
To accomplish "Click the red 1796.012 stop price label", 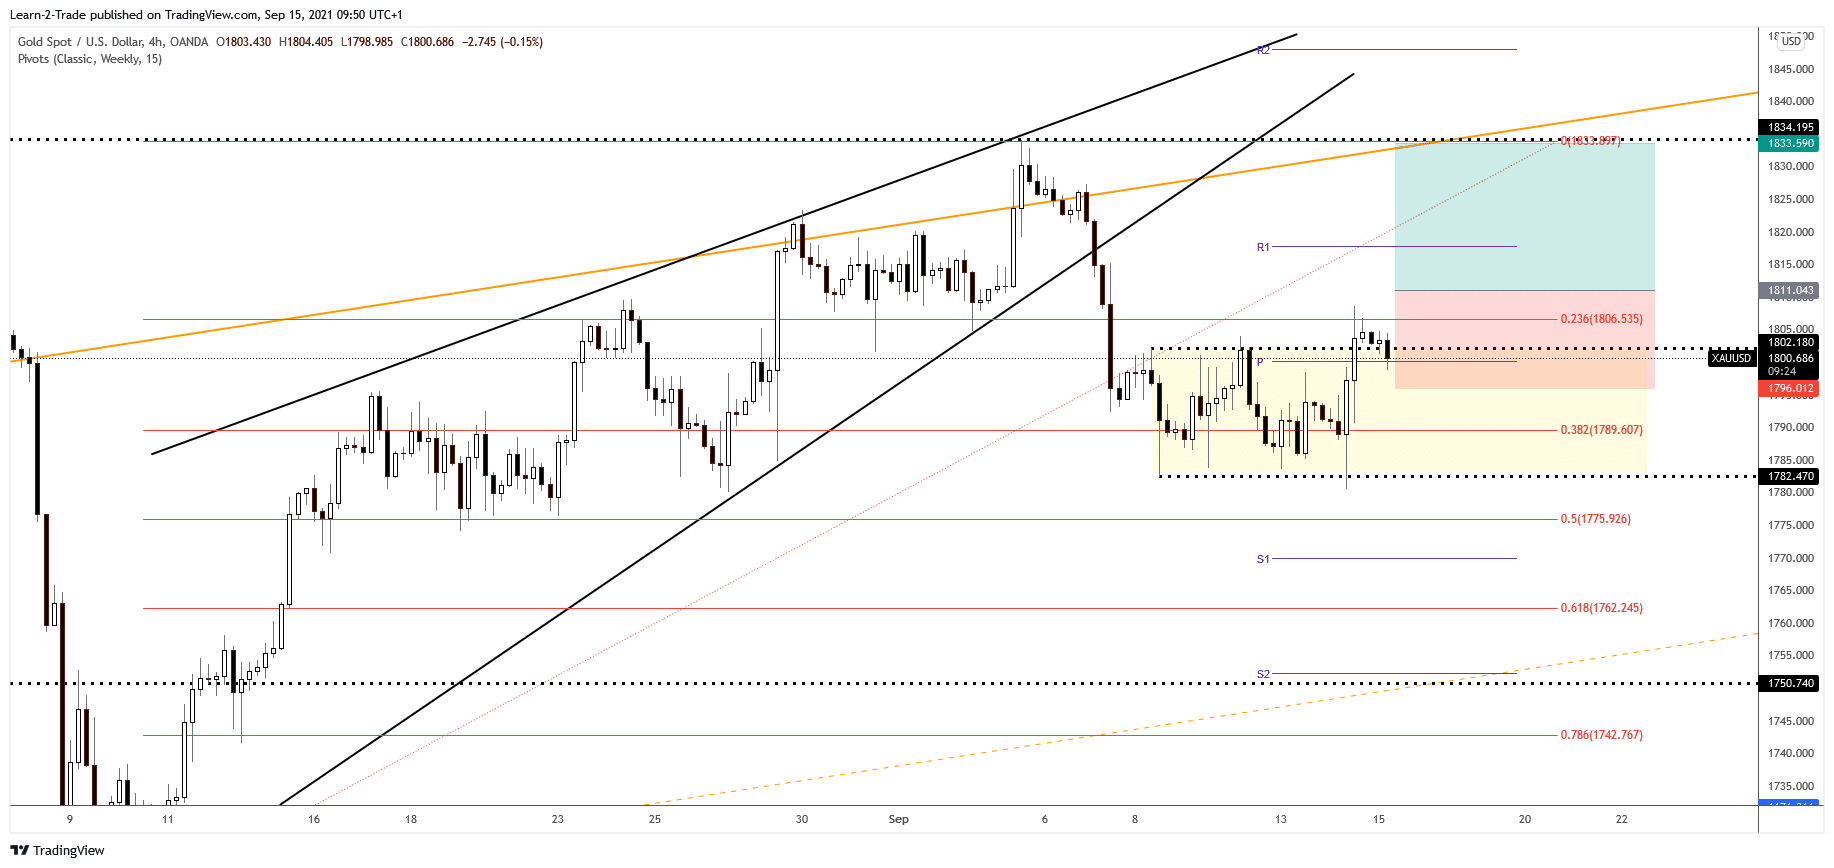I will click(1790, 388).
